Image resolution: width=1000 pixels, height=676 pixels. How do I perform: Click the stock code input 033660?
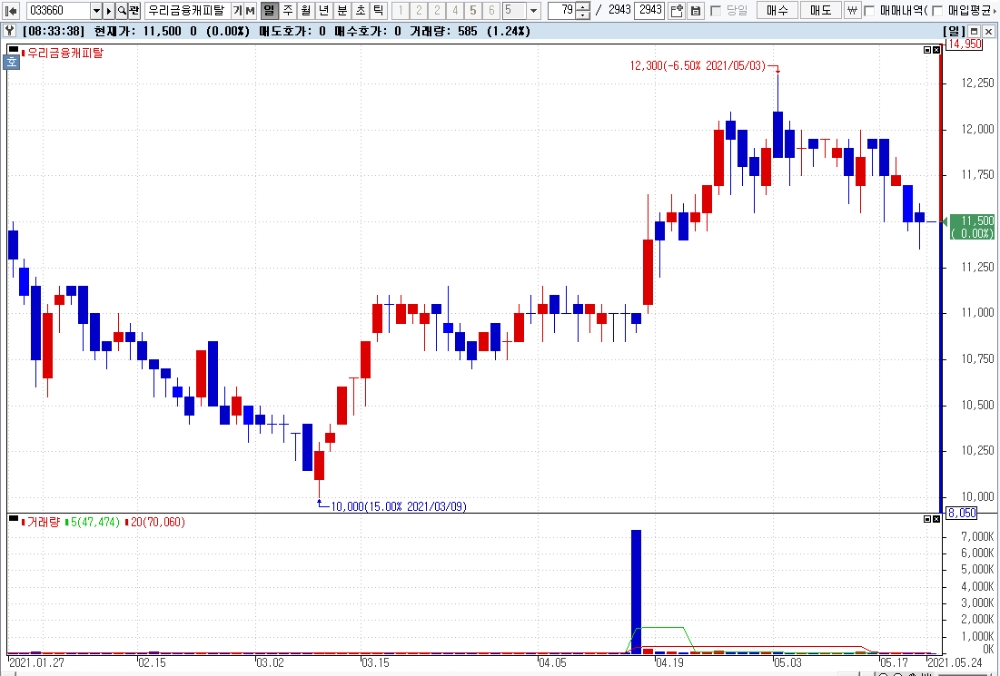tap(58, 10)
